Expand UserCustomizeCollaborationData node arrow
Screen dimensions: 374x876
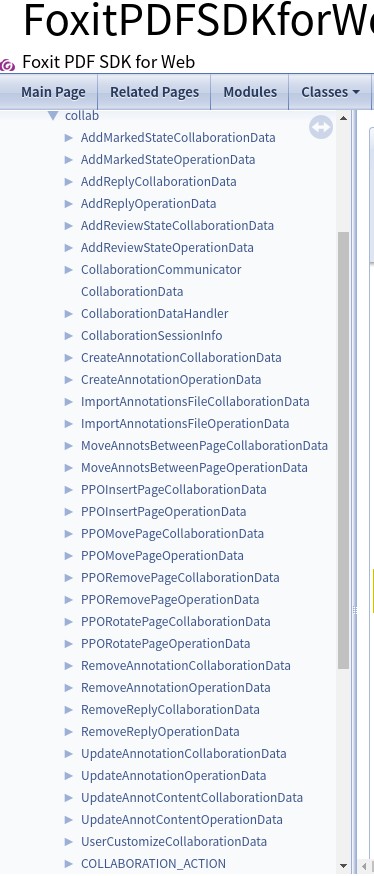(x=69, y=842)
